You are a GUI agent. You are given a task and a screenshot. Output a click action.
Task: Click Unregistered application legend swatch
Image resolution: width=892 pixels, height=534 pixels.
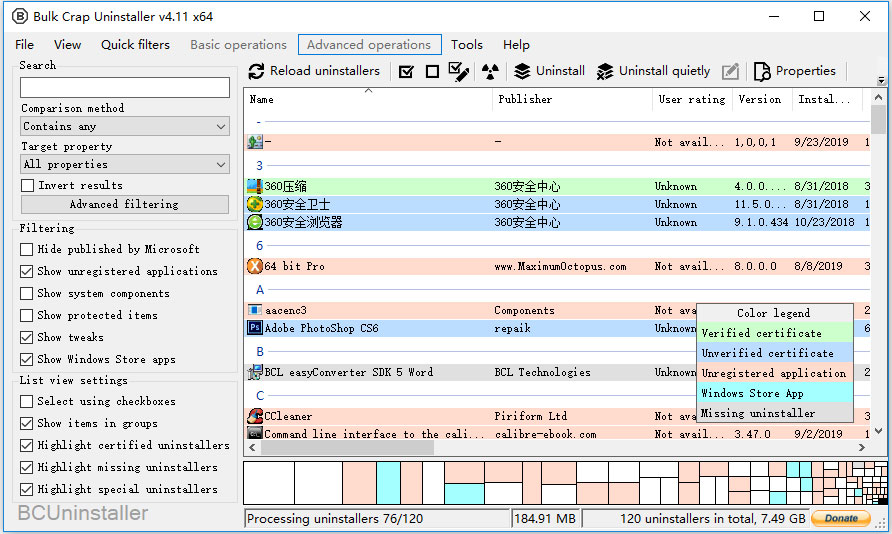(x=774, y=373)
